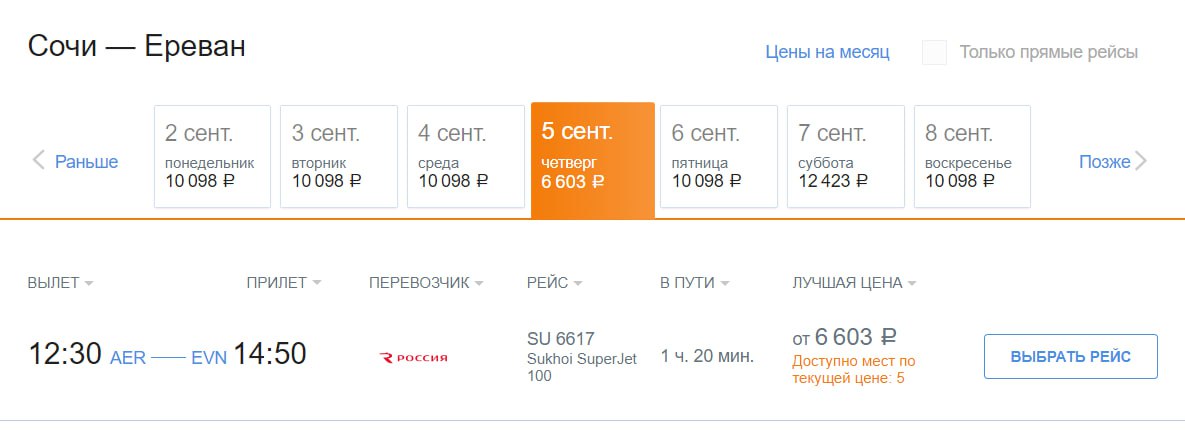Choose the 4 сент. среда date
The width and height of the screenshot is (1185, 438).
[465, 157]
